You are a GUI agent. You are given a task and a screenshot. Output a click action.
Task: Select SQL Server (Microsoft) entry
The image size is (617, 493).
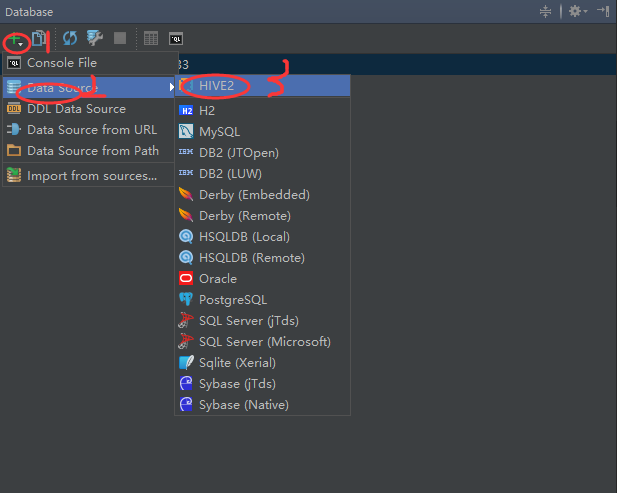point(262,342)
